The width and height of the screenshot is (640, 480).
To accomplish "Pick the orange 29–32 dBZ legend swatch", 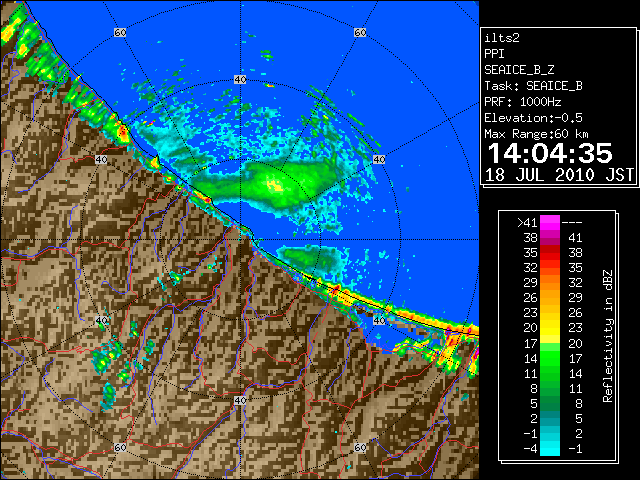I will (550, 283).
